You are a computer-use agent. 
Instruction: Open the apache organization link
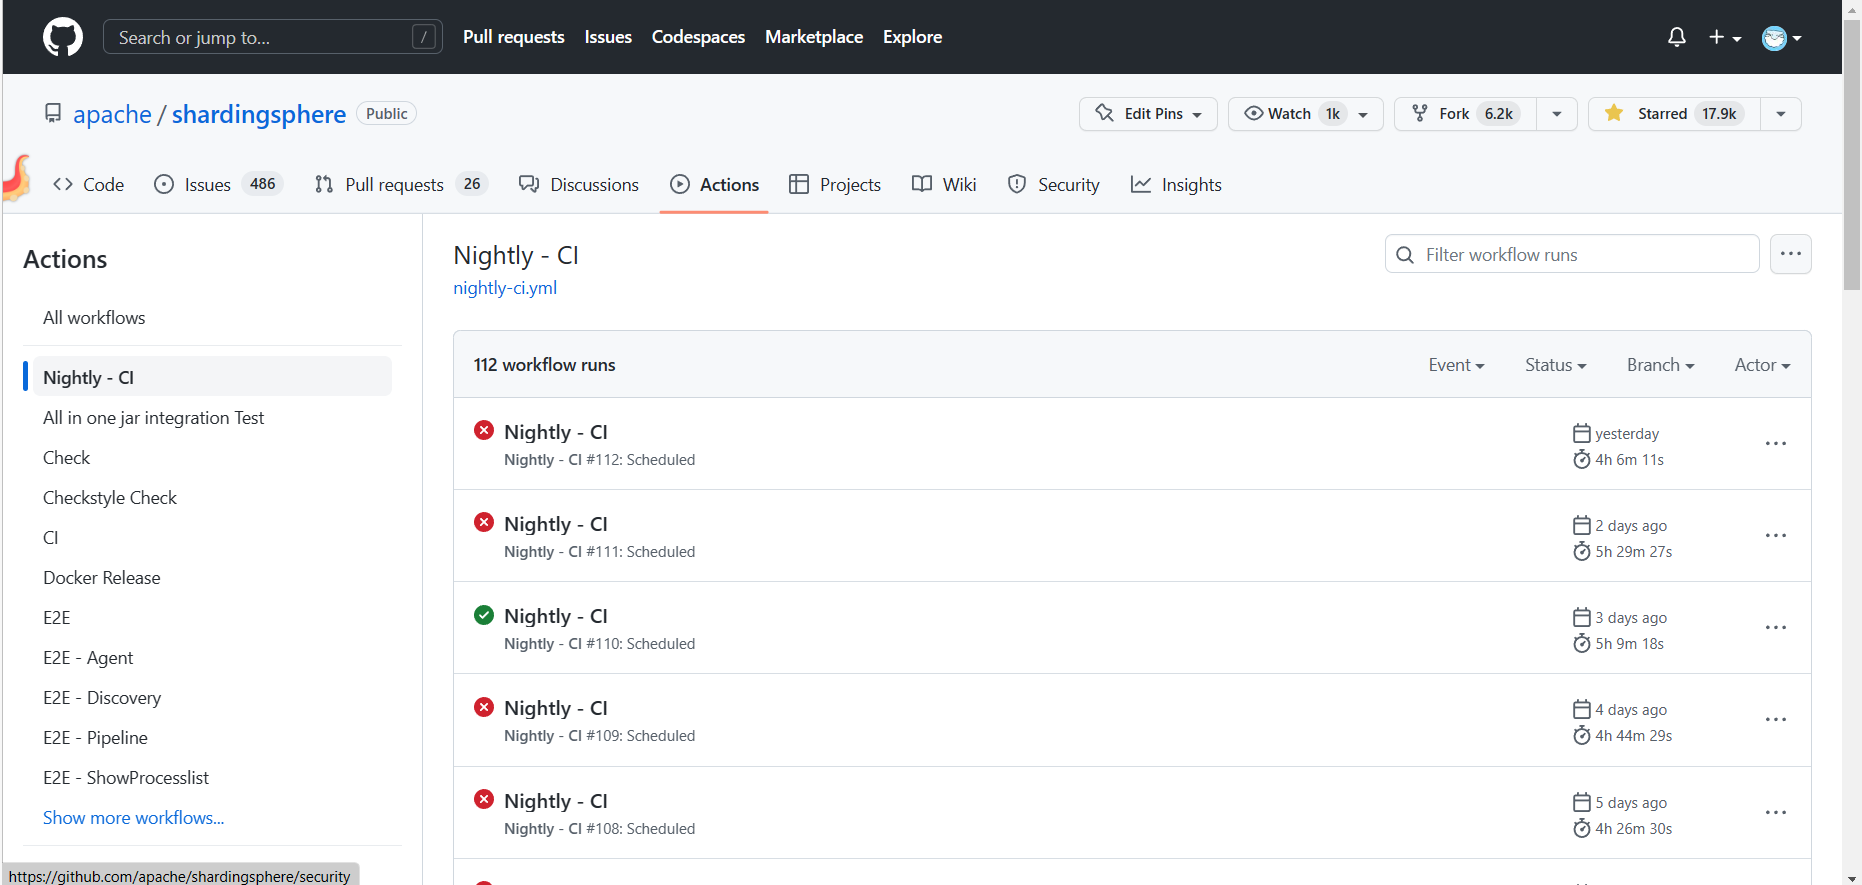click(x=112, y=114)
